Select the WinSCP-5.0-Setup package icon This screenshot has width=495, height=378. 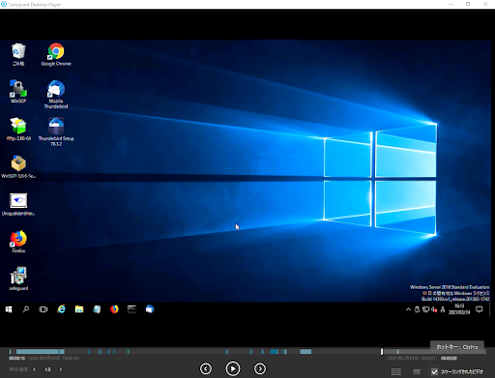tap(18, 166)
